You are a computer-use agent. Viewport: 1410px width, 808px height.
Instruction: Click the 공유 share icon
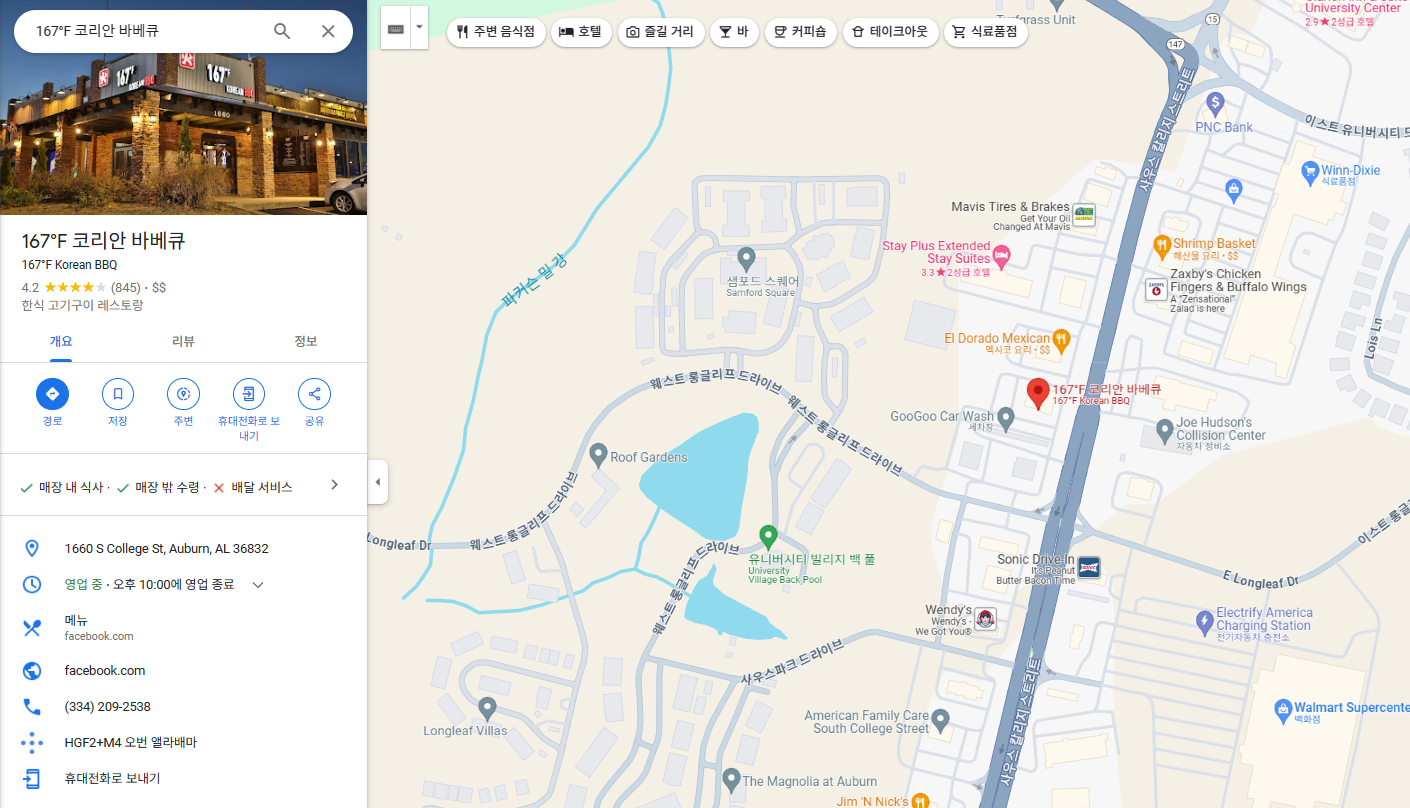tap(314, 394)
